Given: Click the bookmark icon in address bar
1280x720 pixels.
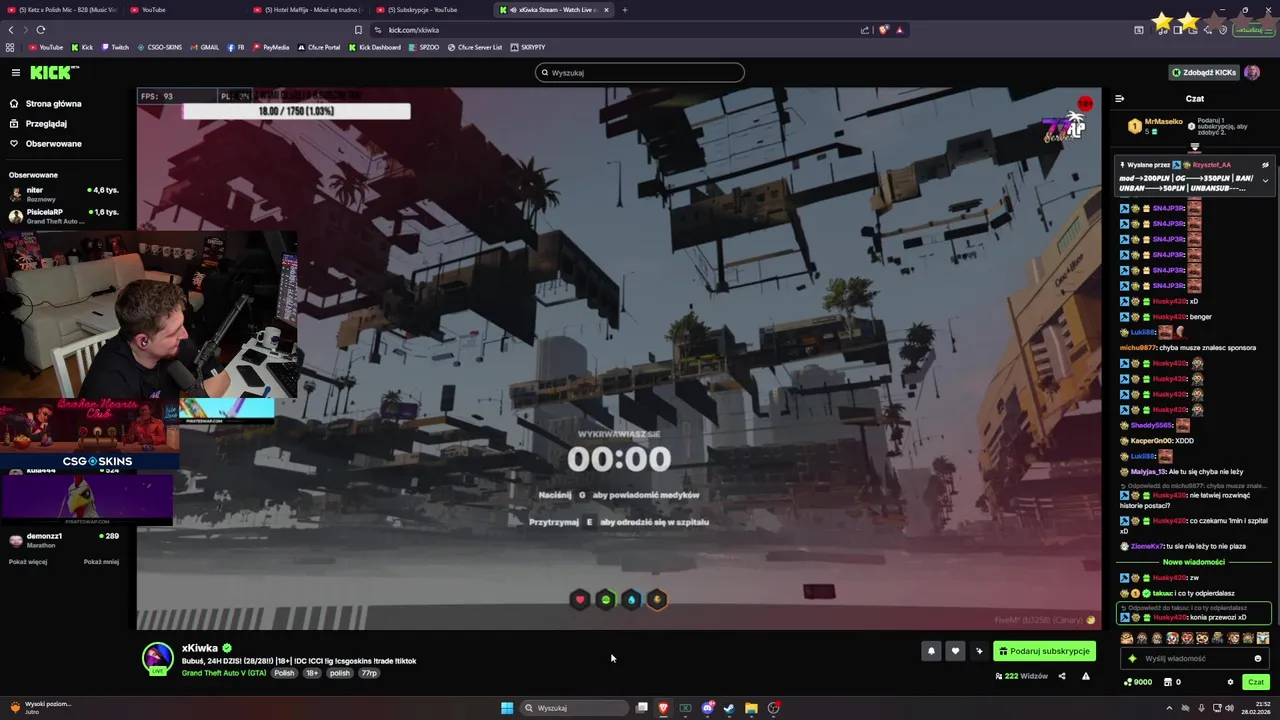Looking at the screenshot, I should coord(358,30).
